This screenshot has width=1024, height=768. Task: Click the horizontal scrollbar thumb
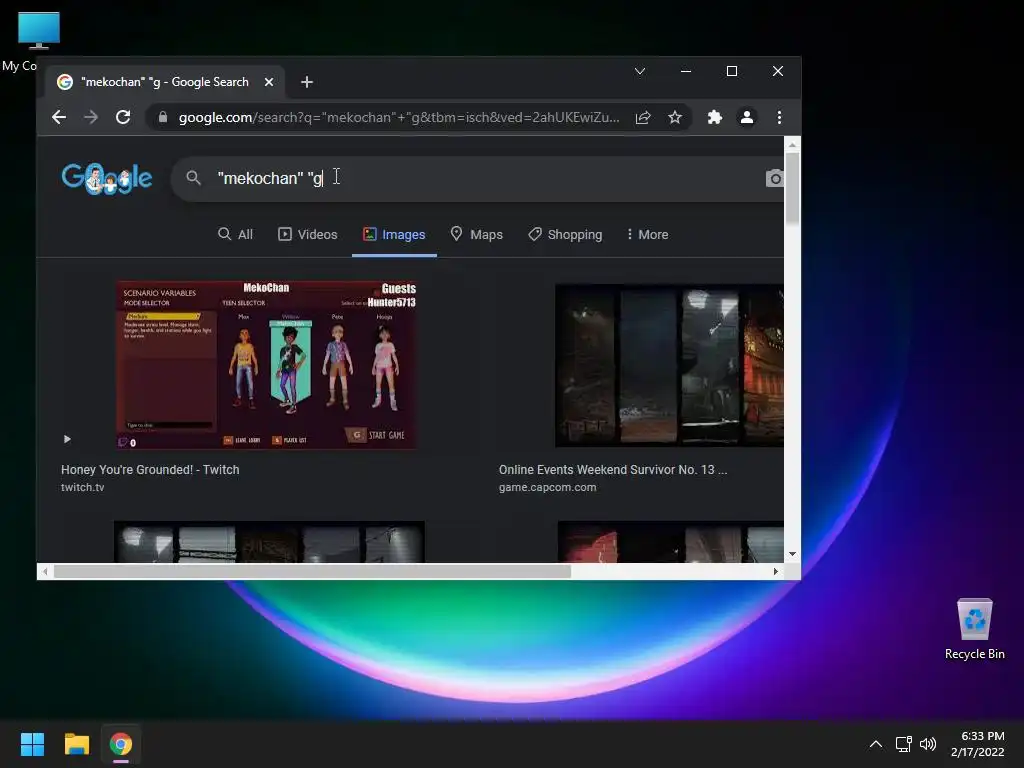312,571
